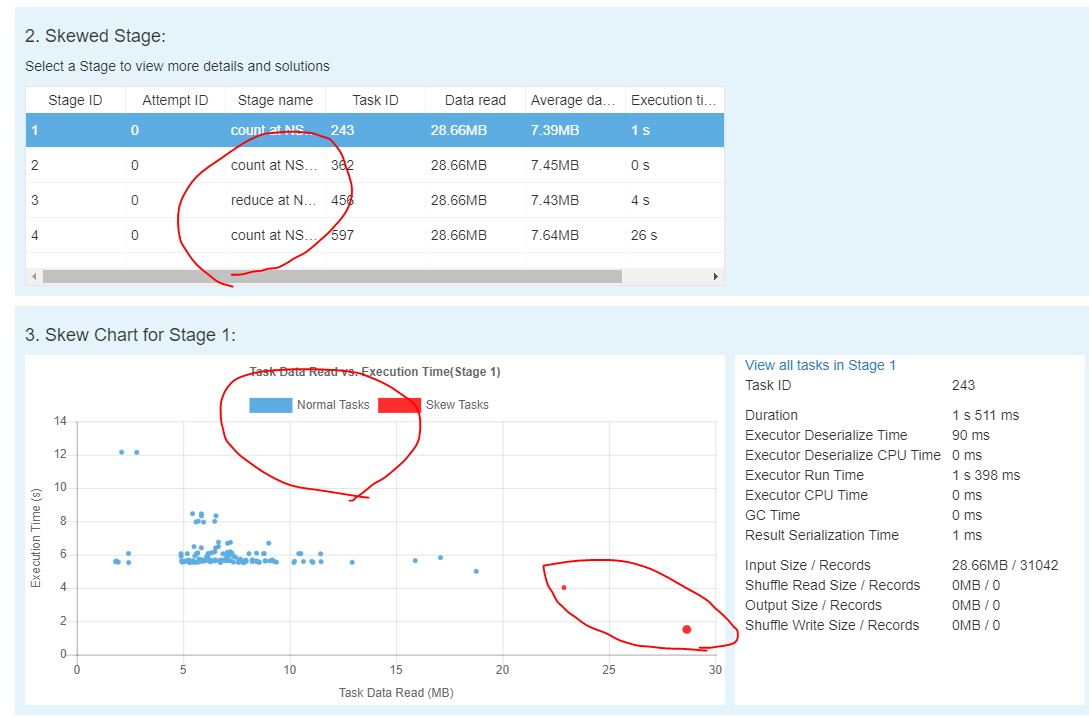Select the stage row with Stage ID 4

coord(375,235)
